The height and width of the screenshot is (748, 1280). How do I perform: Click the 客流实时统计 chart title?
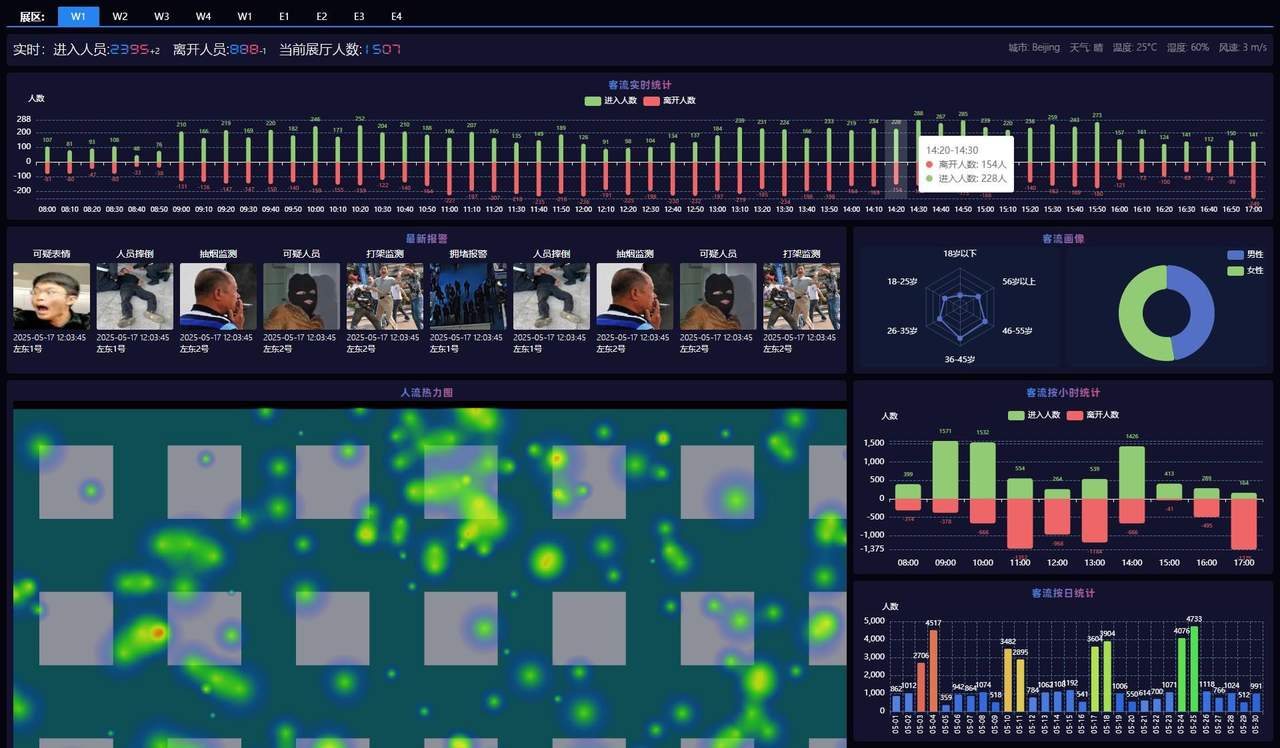640,85
